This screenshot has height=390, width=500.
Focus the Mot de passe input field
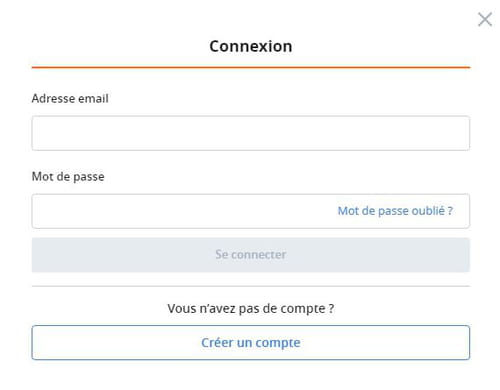pos(251,211)
